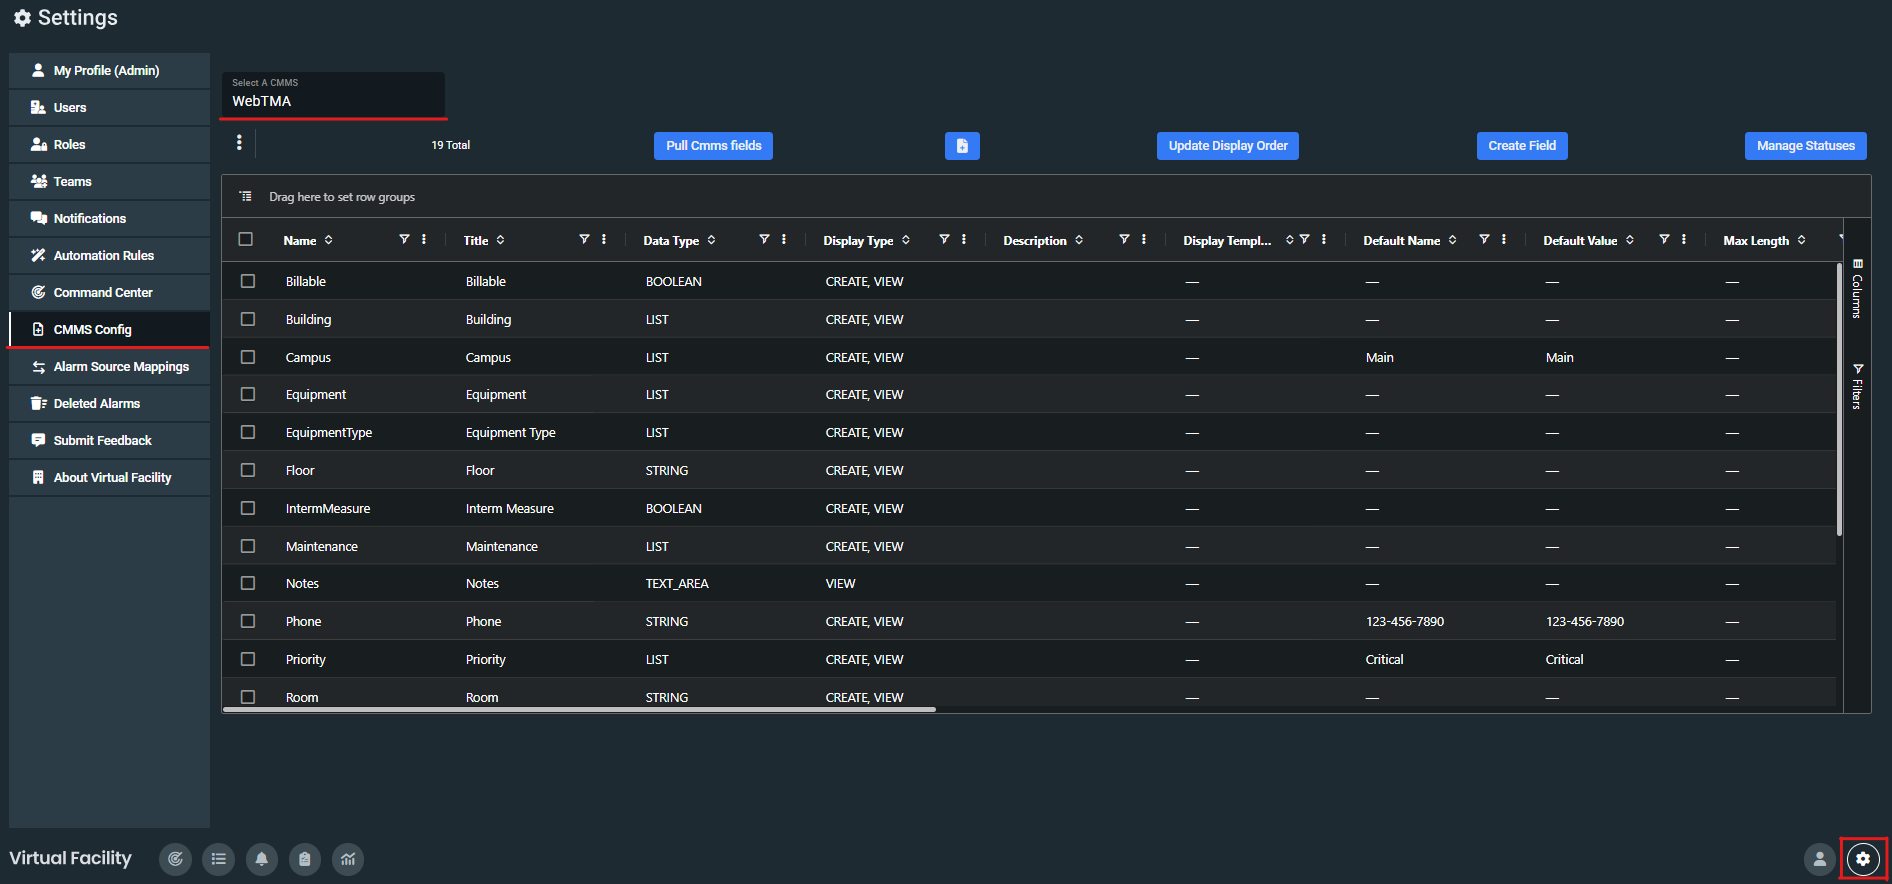Click the alarm bell icon in bottom bar
Viewport: 1892px width, 884px height.
pos(262,859)
